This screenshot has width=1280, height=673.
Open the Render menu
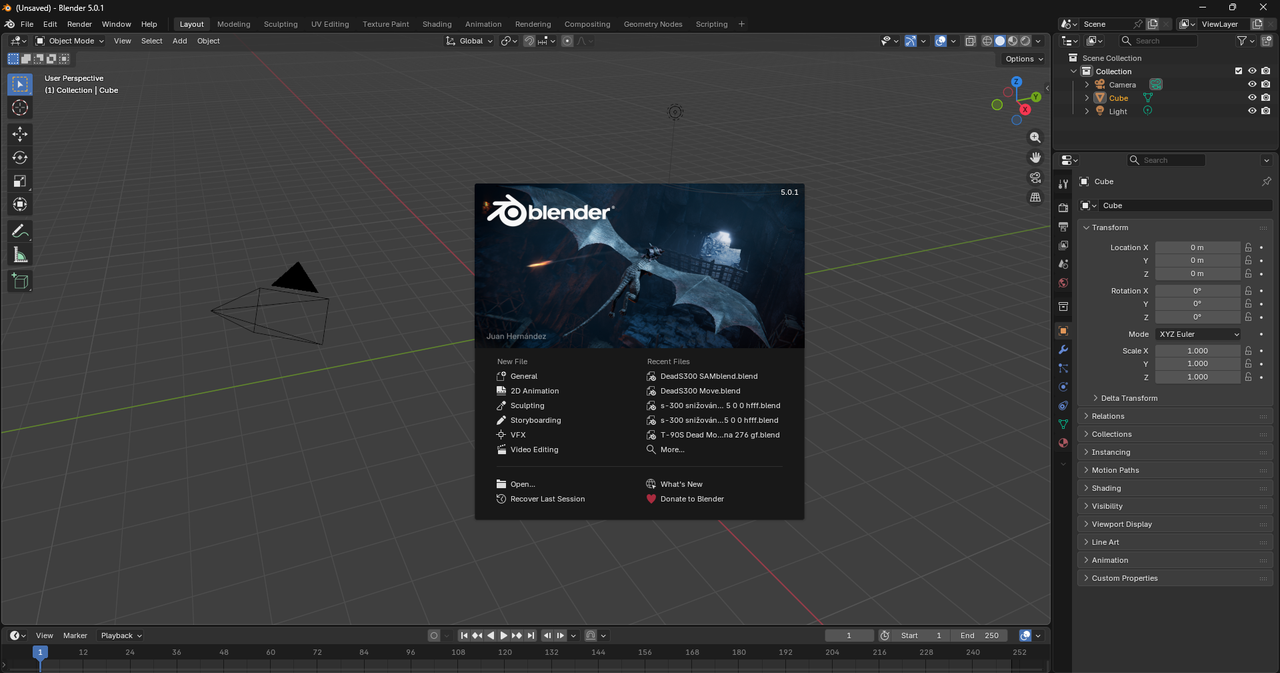(x=79, y=24)
